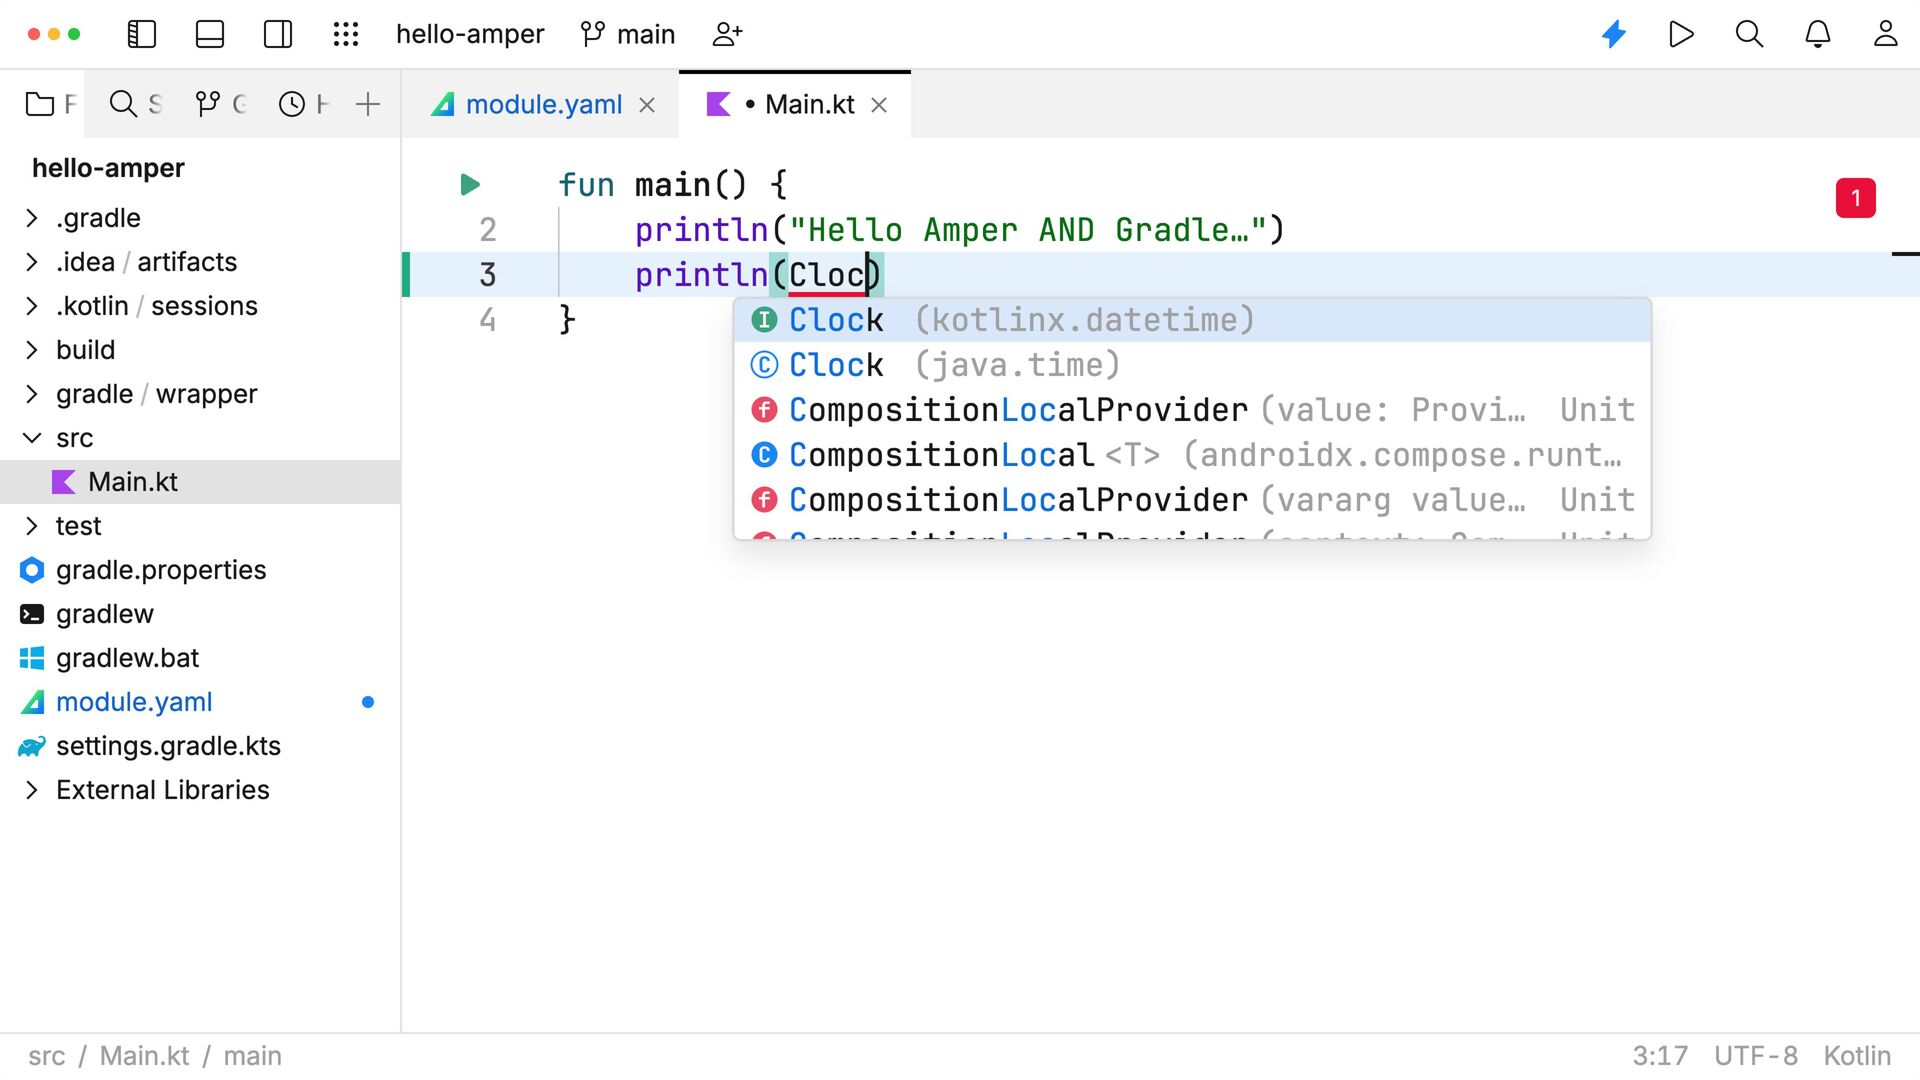Image resolution: width=1920 pixels, height=1080 pixels.
Task: Click the Kotlin language indicator
Action: click(1857, 1056)
